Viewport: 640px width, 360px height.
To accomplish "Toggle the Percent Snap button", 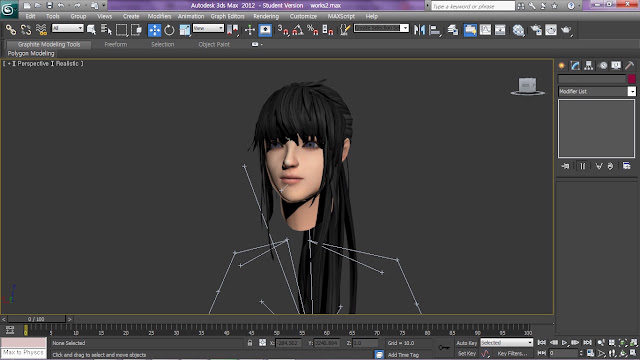I will pos(313,30).
